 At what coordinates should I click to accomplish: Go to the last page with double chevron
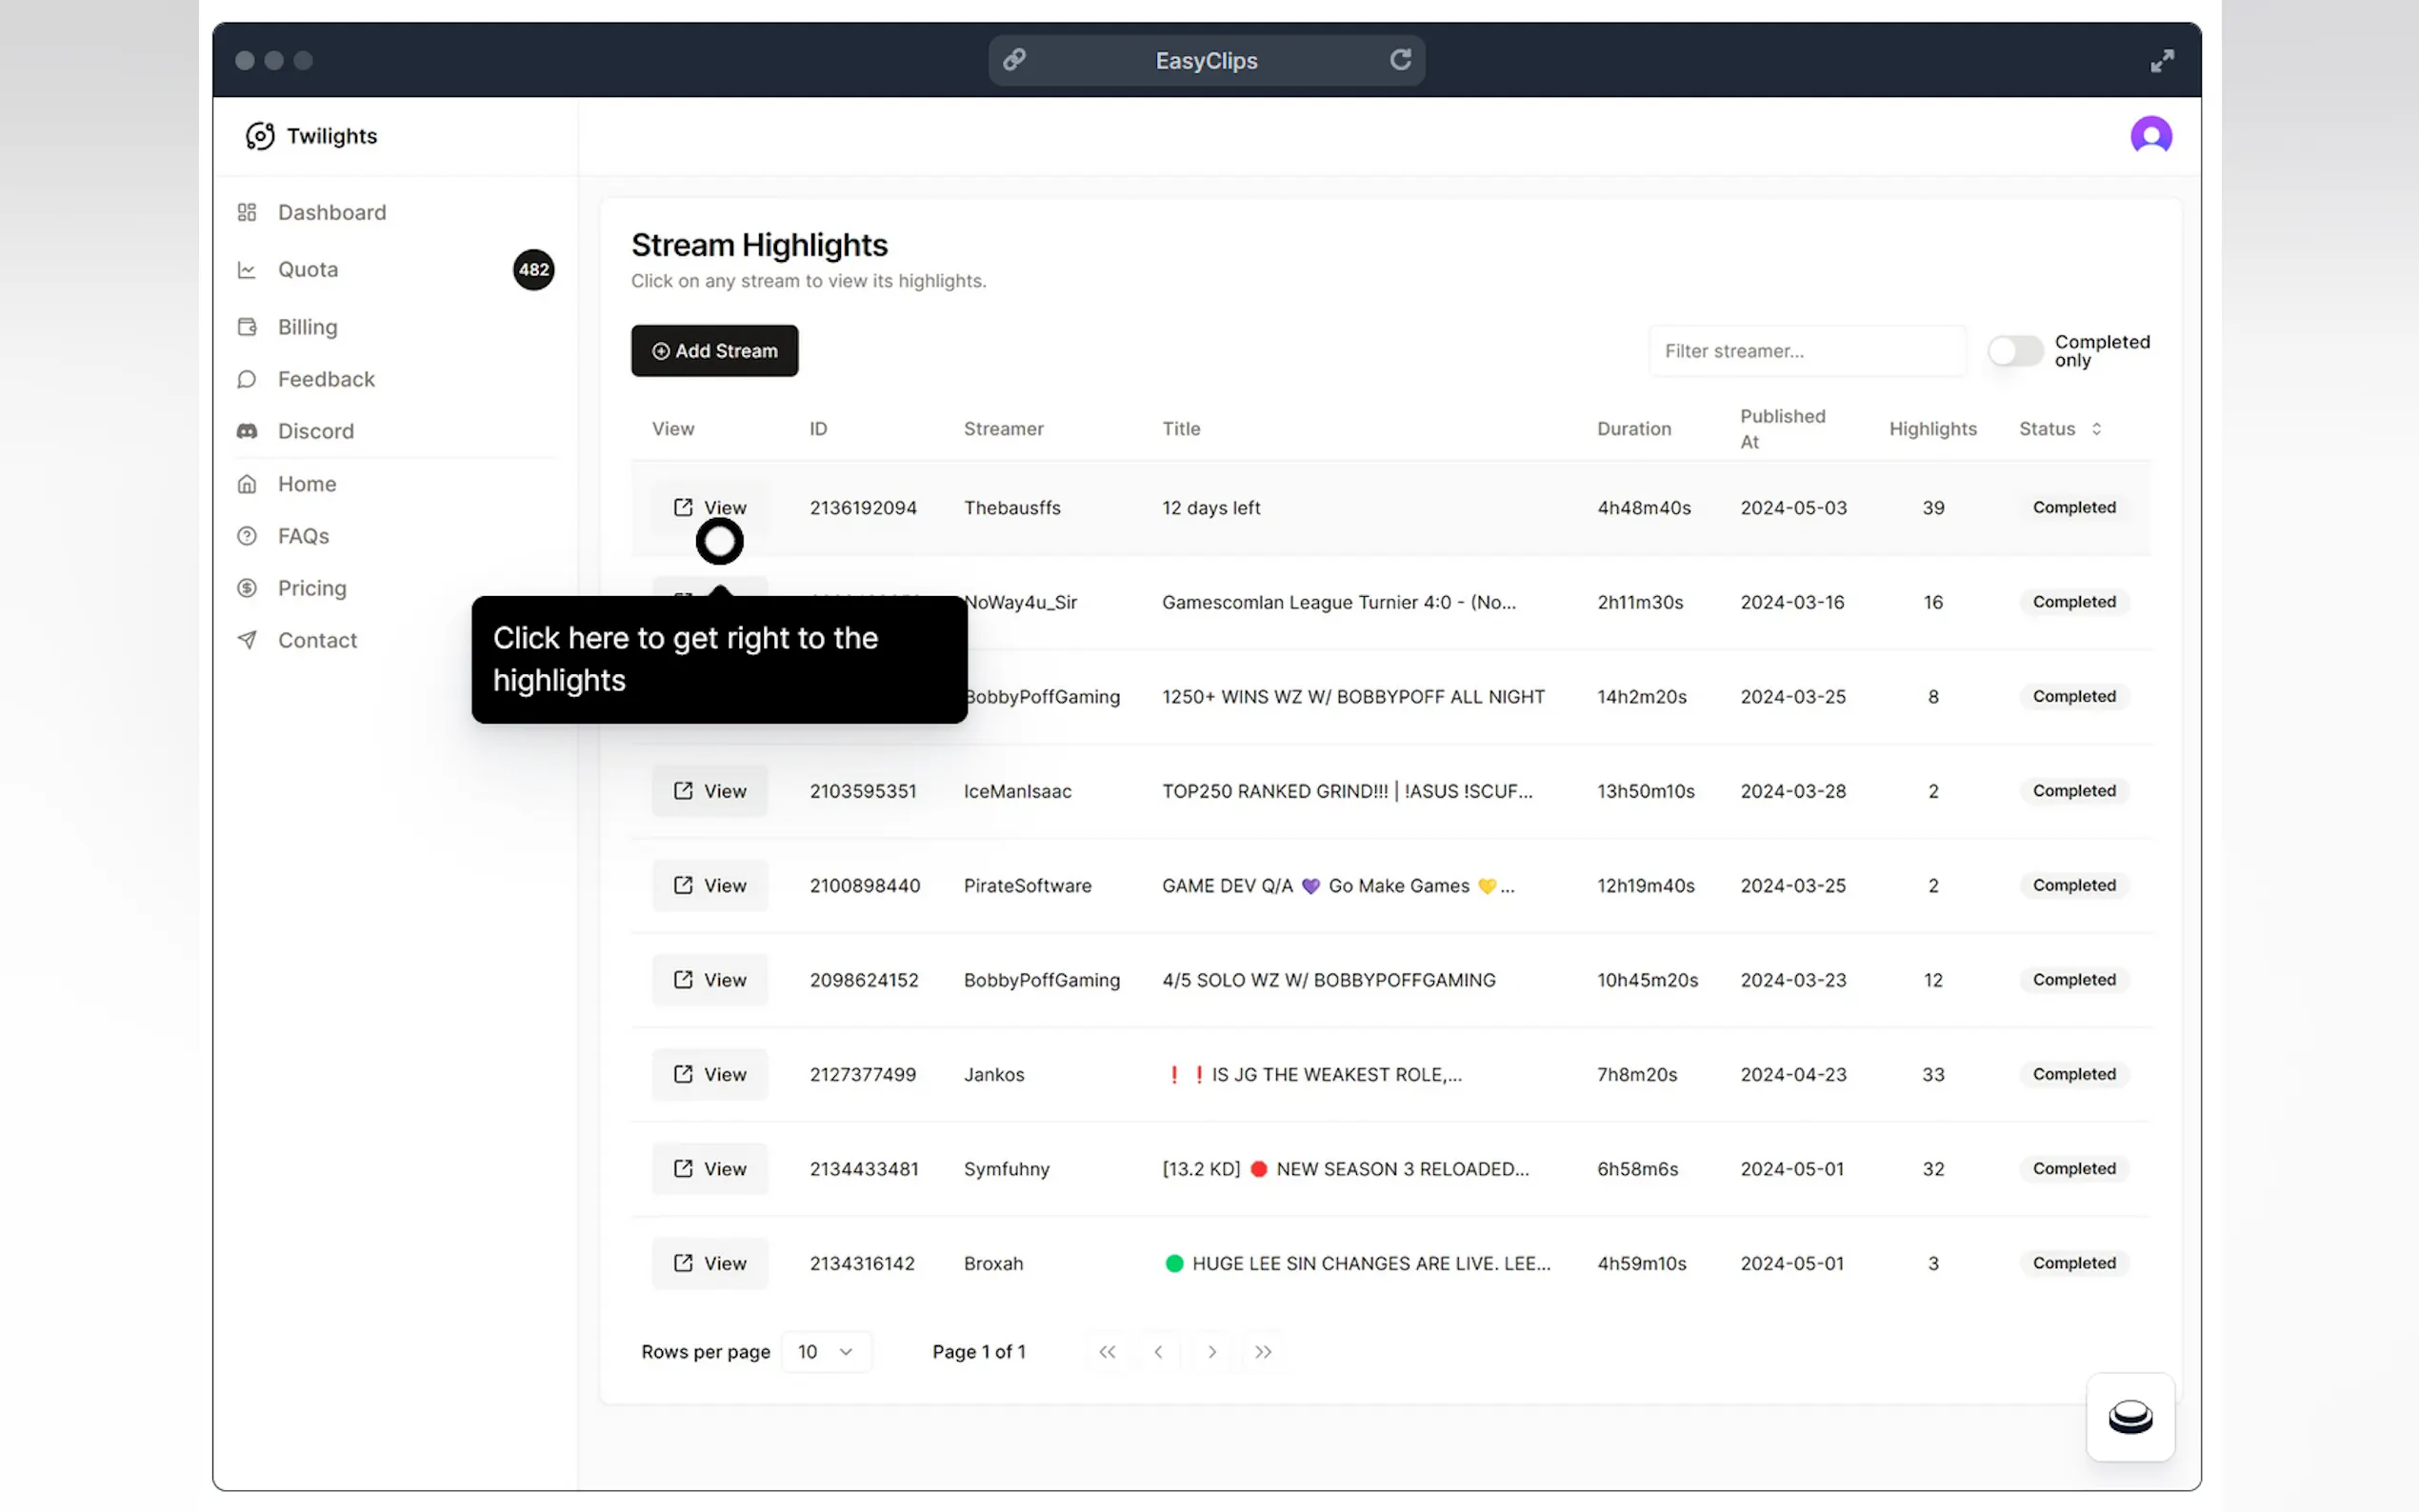[1263, 1352]
